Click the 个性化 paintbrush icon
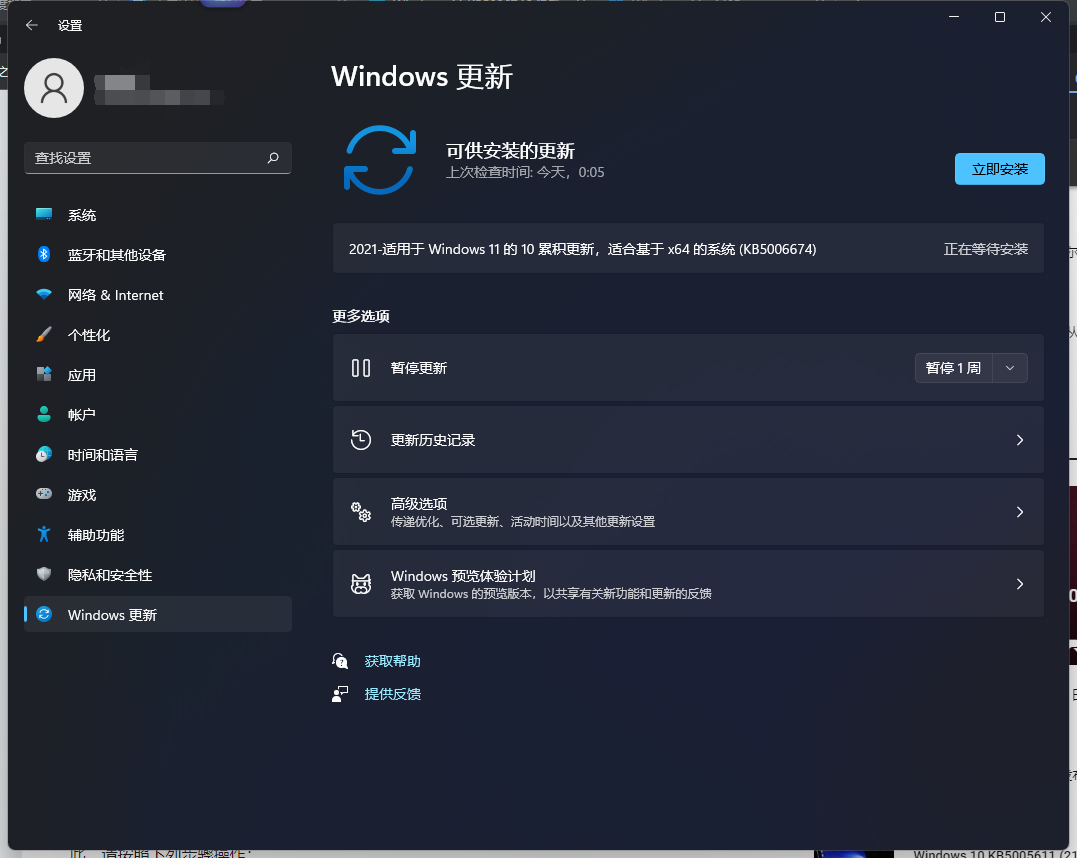The width and height of the screenshot is (1077, 858). pos(44,335)
